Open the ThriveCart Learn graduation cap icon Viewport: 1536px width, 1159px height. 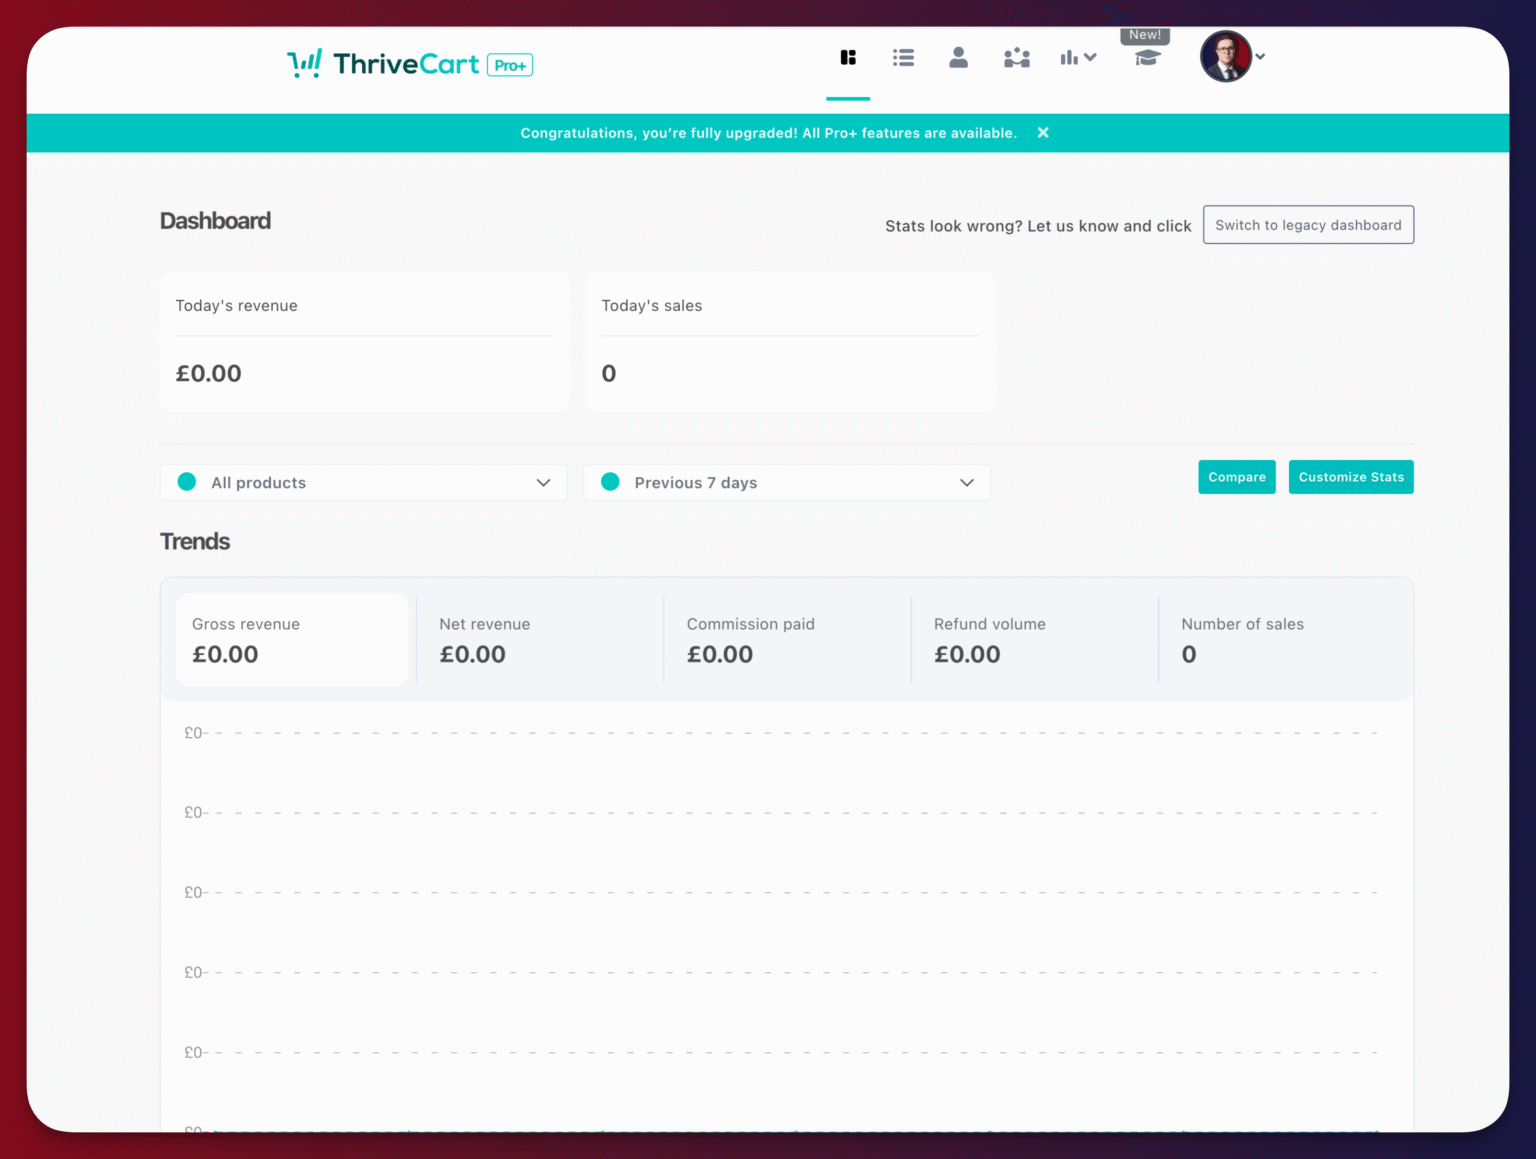1146,57
